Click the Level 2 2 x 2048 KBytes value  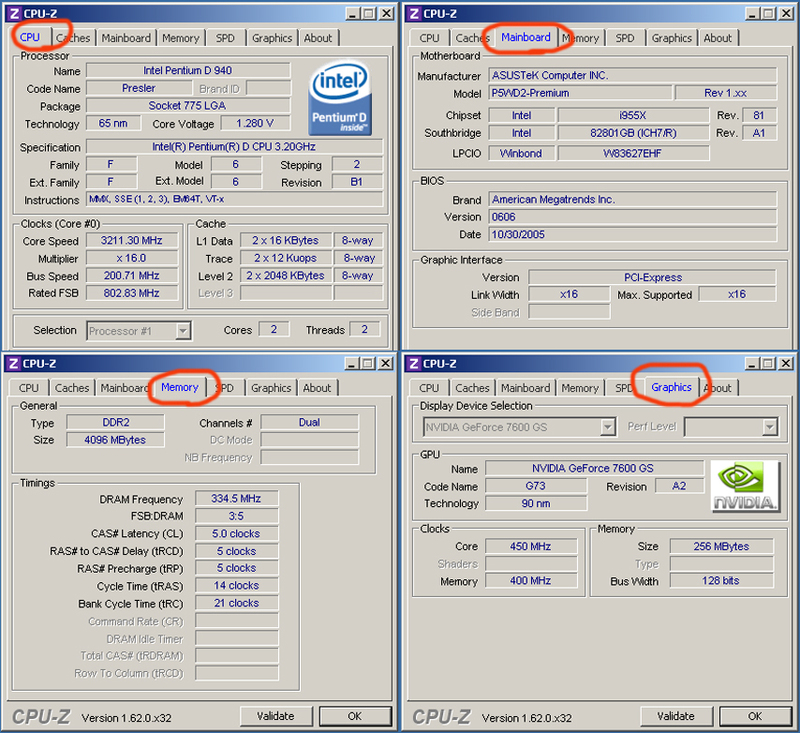[x=285, y=275]
